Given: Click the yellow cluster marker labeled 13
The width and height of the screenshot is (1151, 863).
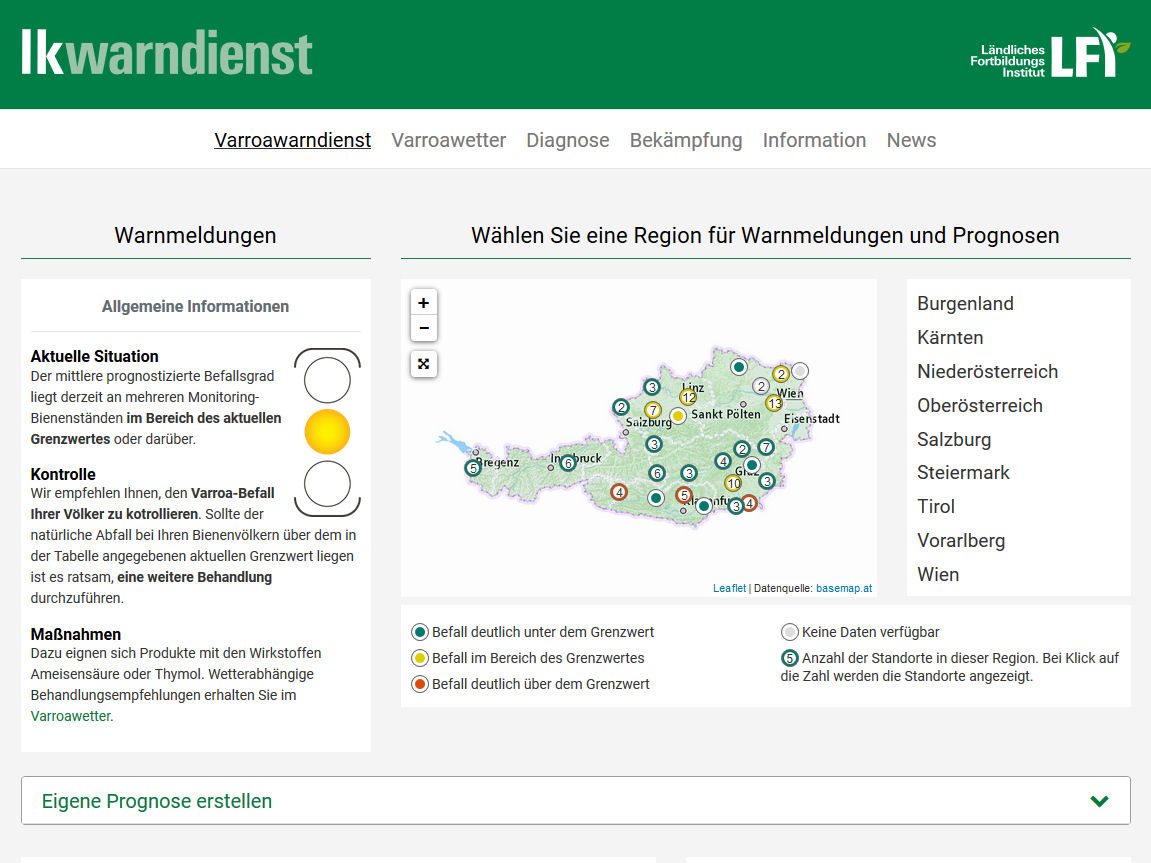Looking at the screenshot, I should 774,403.
